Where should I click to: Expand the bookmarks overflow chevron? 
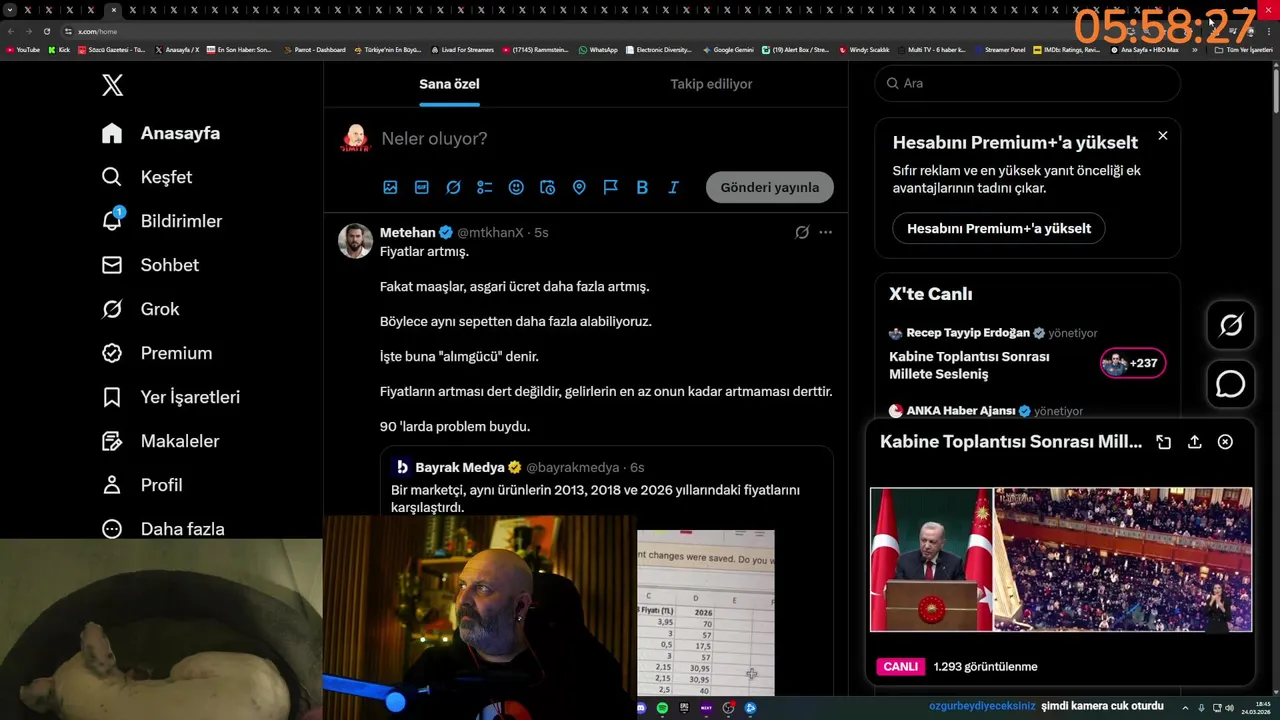pyautogui.click(x=1194, y=49)
